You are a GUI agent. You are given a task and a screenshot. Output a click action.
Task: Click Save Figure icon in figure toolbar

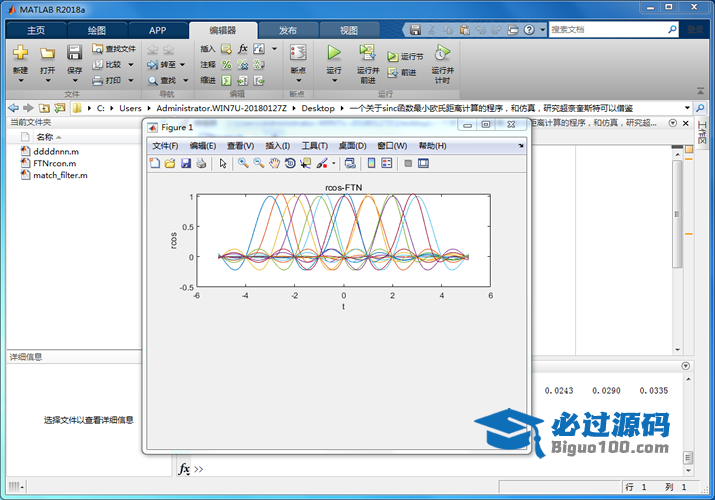(x=186, y=163)
